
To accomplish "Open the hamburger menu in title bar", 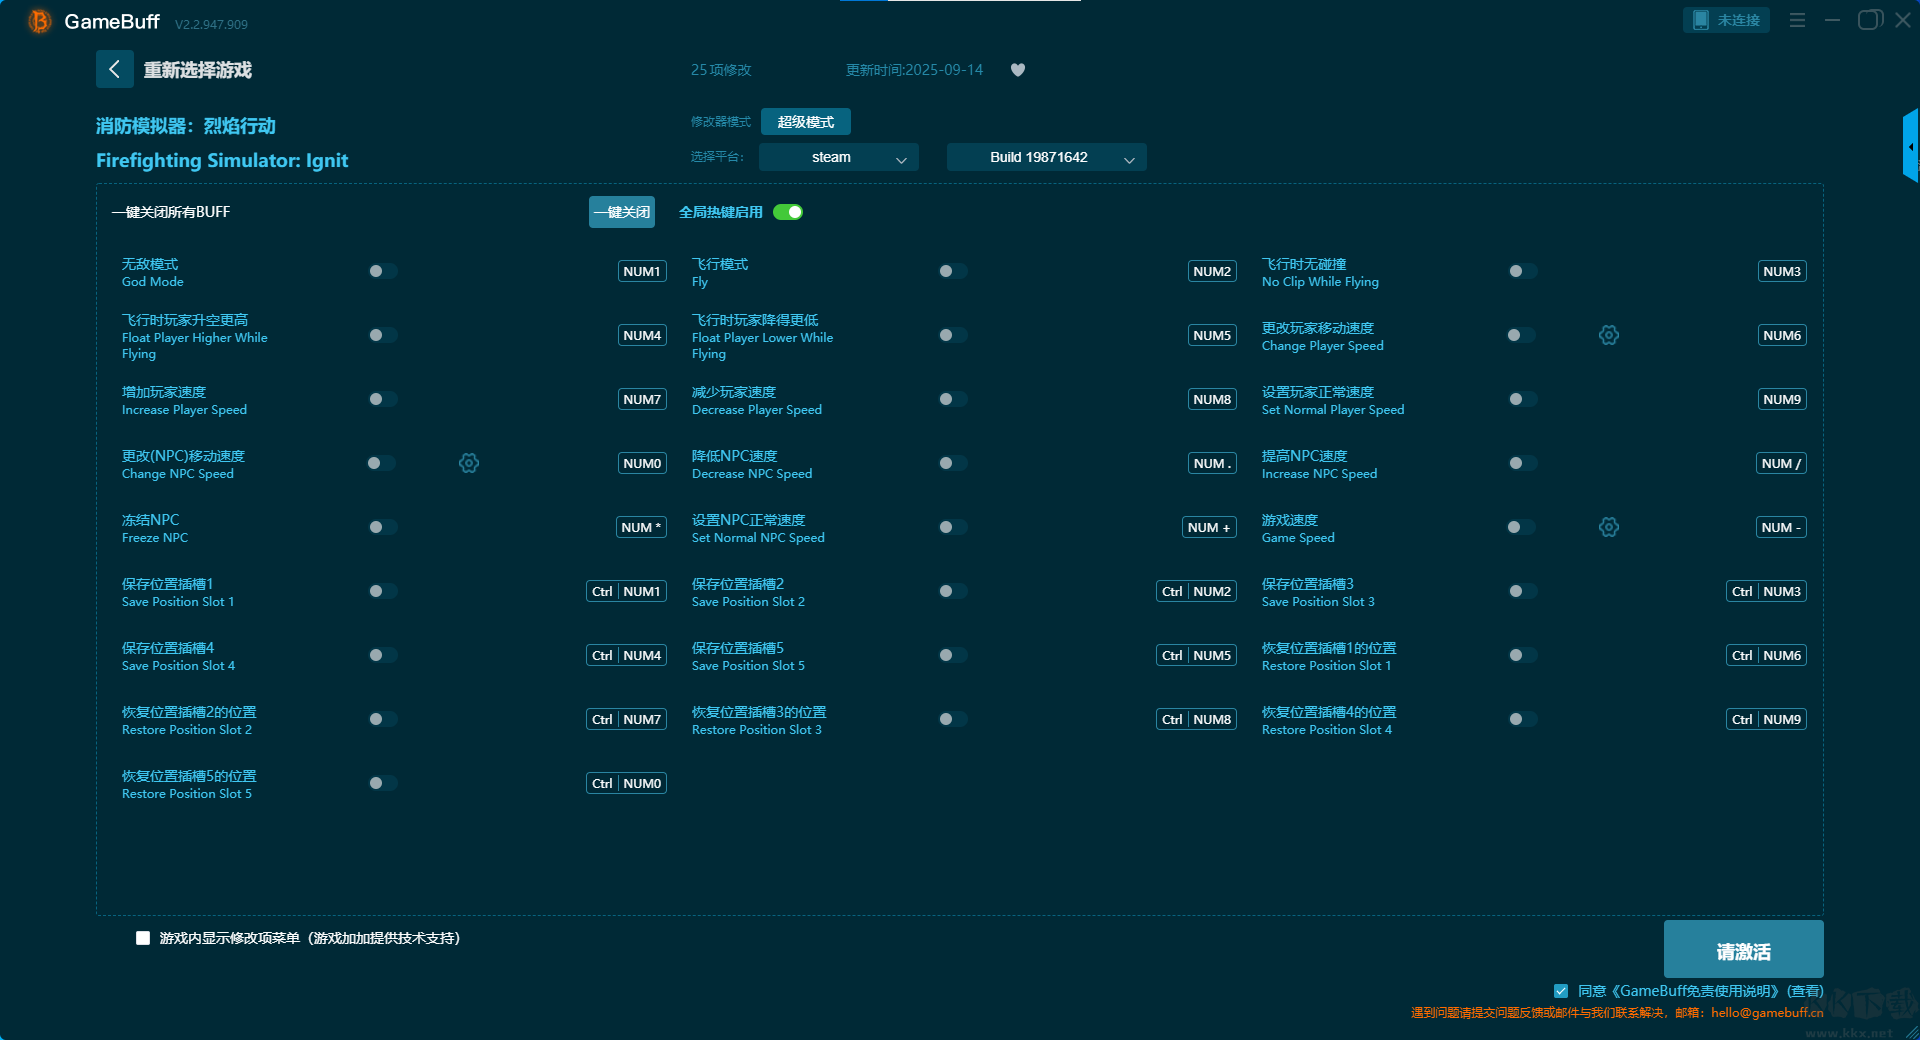I will (x=1797, y=20).
